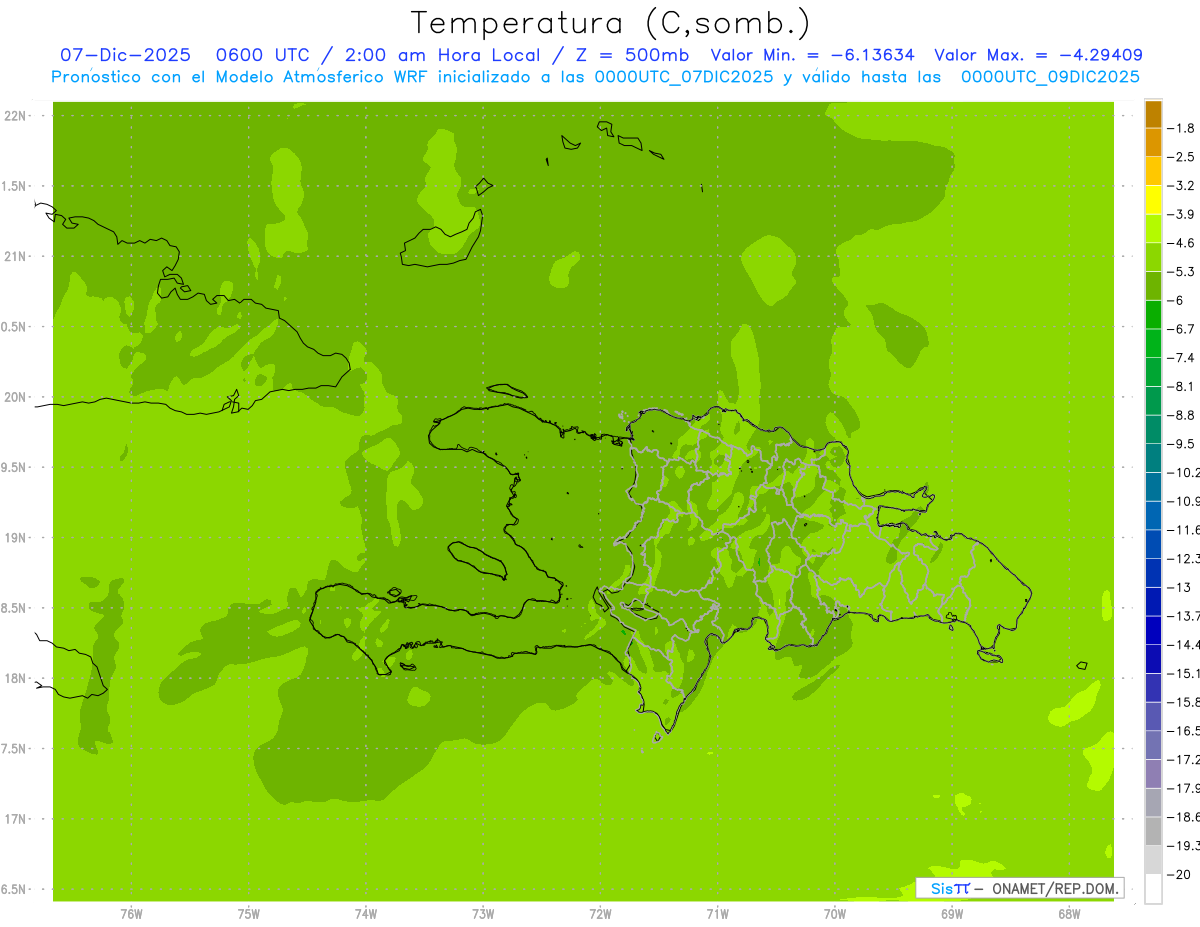Pick the yellow swatch between -3.2 and -3.9

1153,200
